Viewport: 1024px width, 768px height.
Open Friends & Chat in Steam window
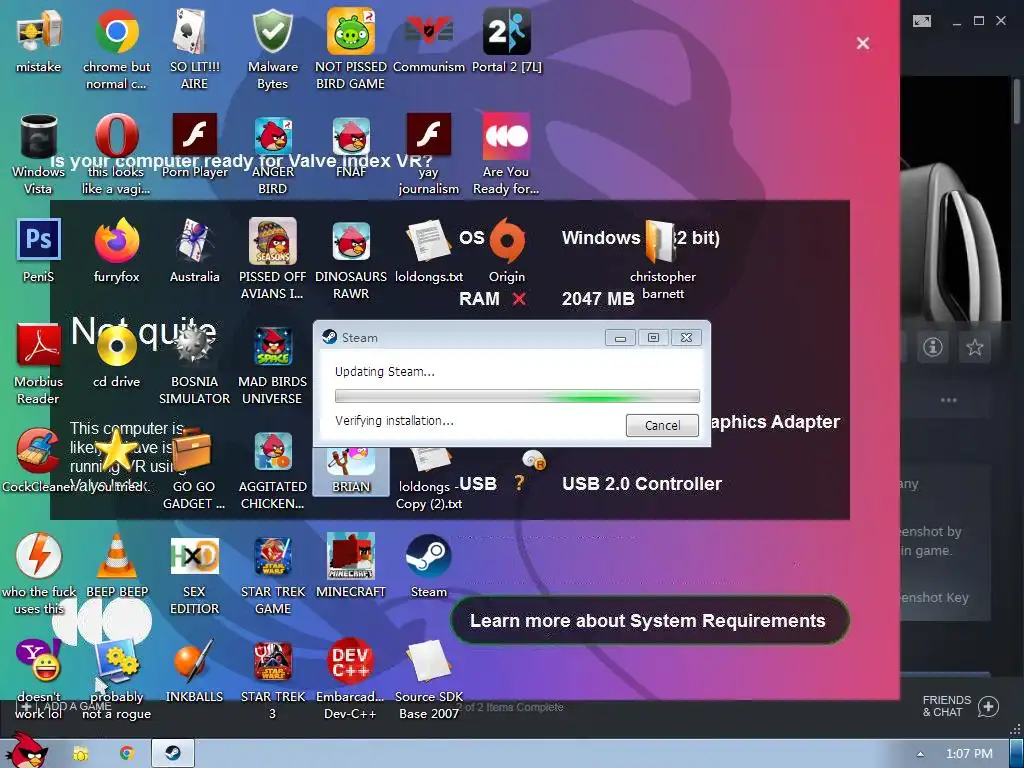[x=960, y=706]
